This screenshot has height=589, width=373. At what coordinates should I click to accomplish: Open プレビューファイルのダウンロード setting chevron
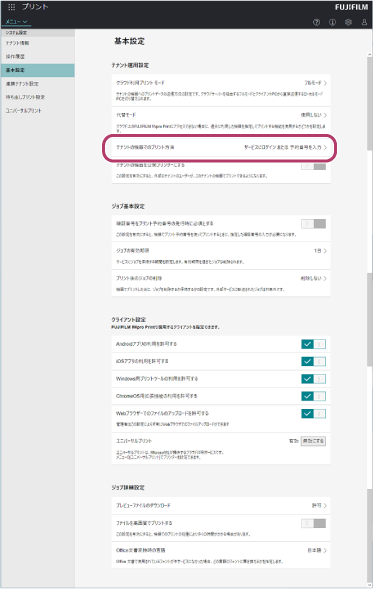[325, 506]
